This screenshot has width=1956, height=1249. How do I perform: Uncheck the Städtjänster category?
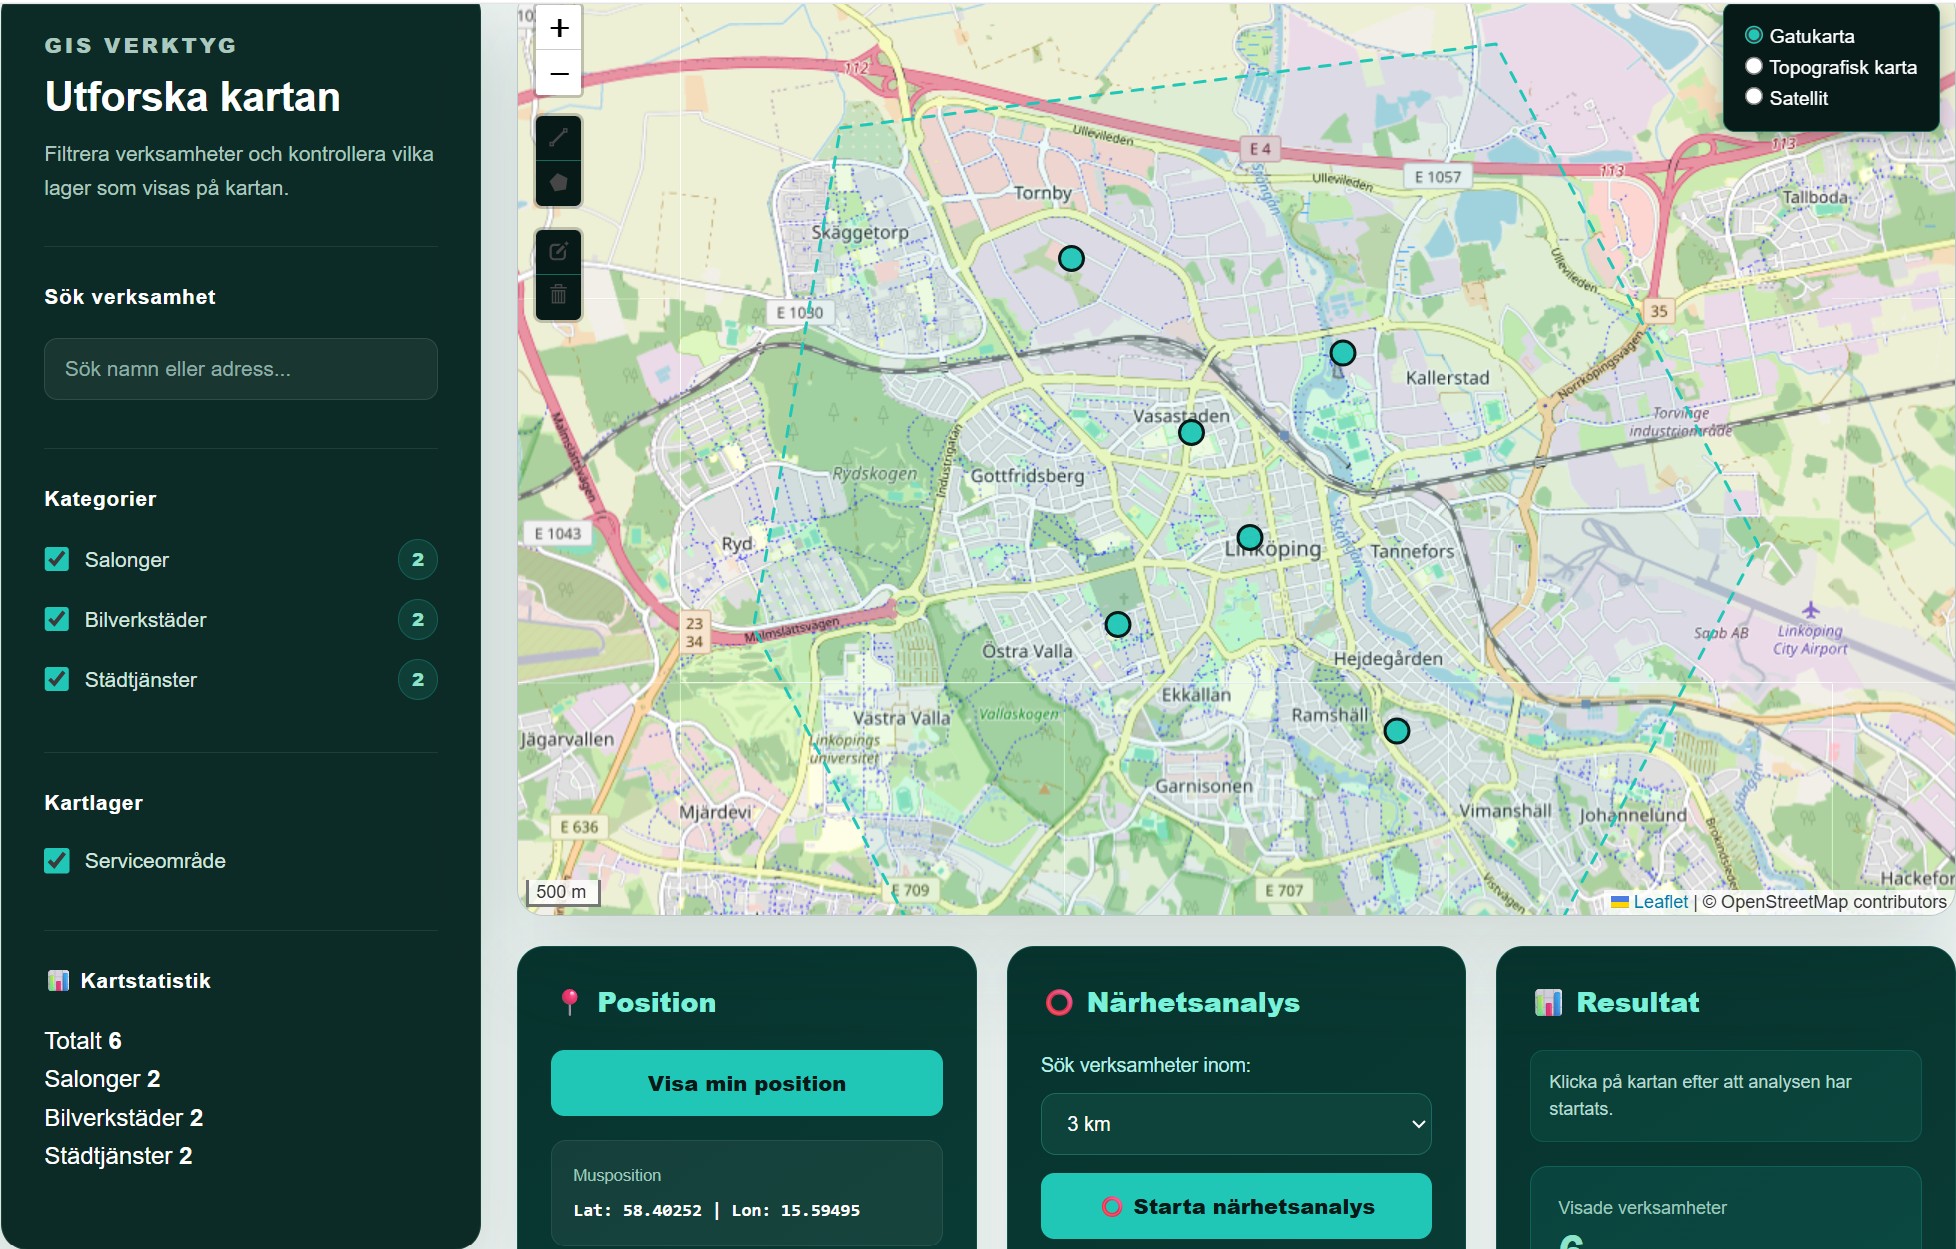(57, 679)
